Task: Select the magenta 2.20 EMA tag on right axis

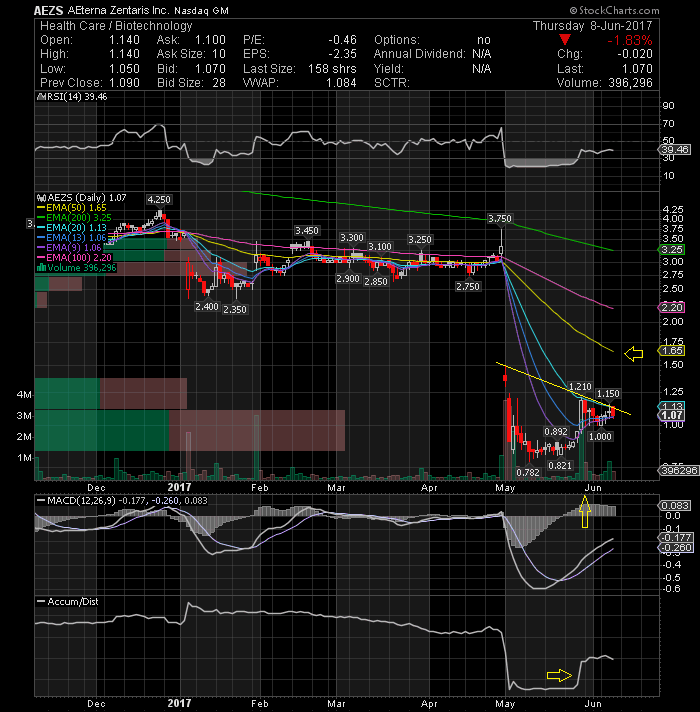Action: [671, 308]
